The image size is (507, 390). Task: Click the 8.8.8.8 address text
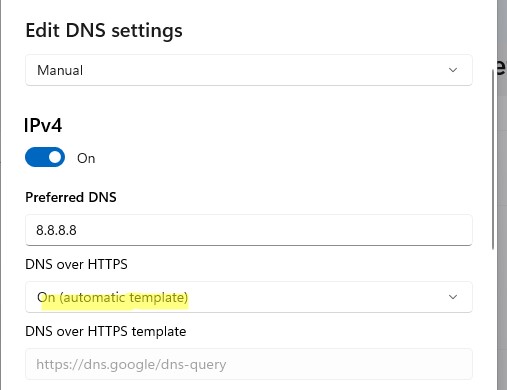click(x=56, y=230)
